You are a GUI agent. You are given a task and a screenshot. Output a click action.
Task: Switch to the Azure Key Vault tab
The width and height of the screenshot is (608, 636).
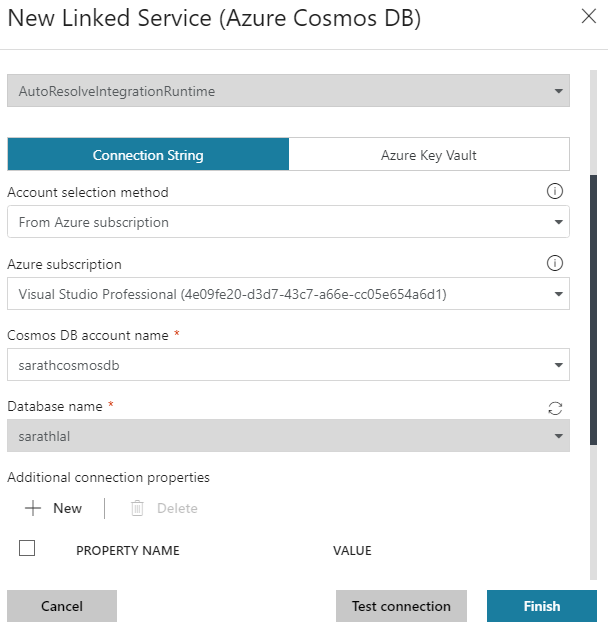click(429, 155)
